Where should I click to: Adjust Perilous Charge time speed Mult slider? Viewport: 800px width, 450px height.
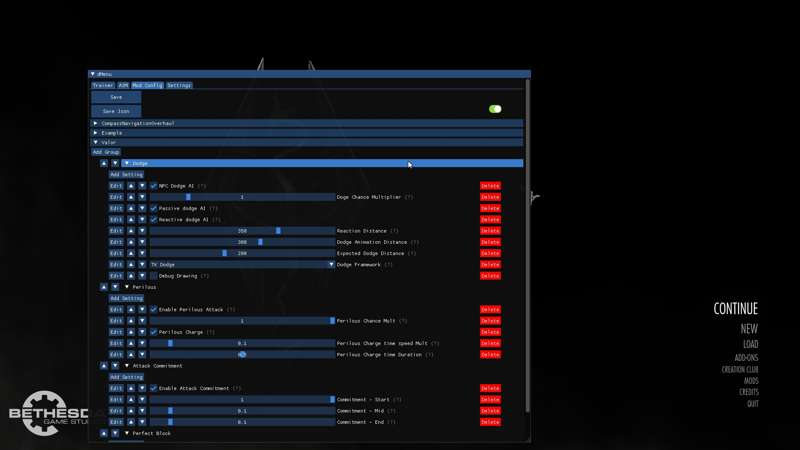coord(242,343)
